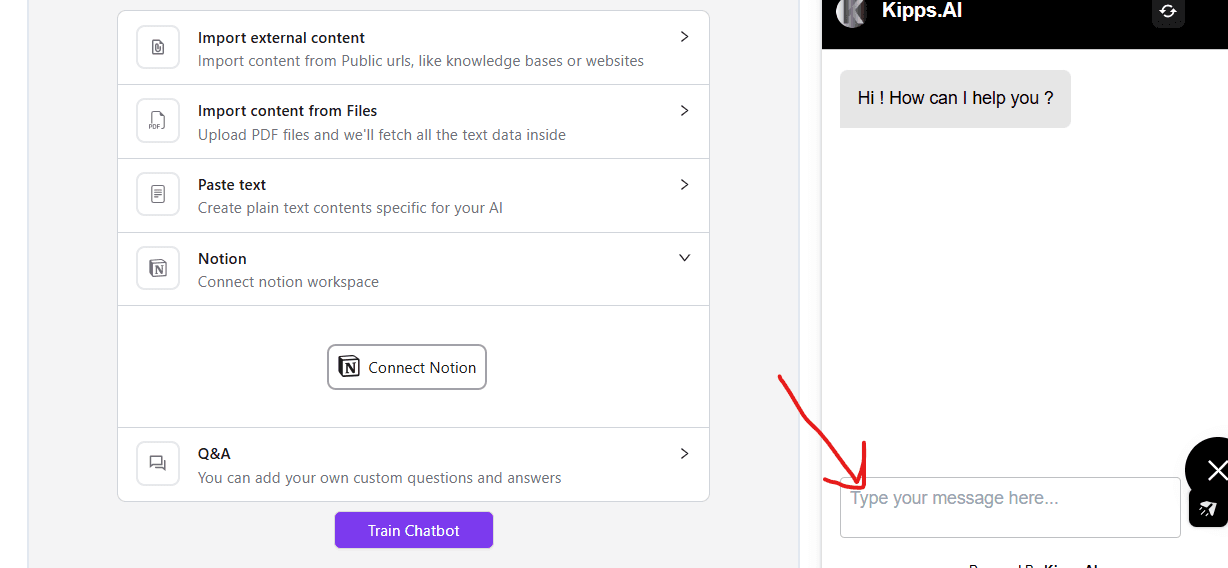Click the PDF file icon
The image size is (1228, 568).
click(x=158, y=121)
